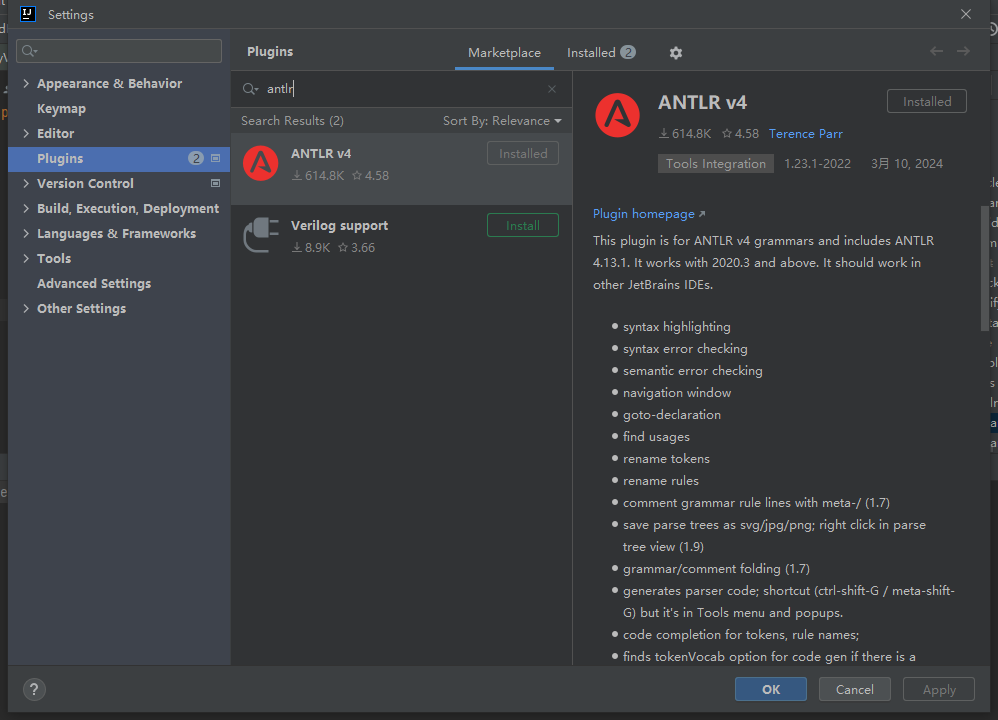Clear the plugin search text
Image resolution: width=998 pixels, height=720 pixels.
click(552, 89)
